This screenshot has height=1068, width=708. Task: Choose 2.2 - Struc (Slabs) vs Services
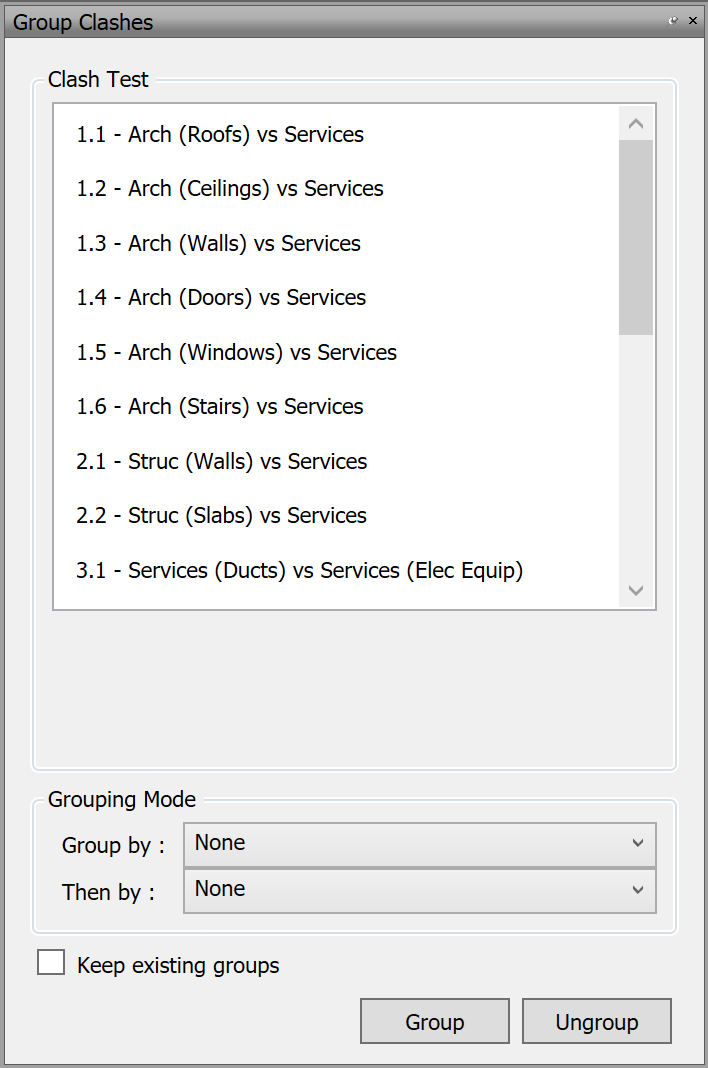(x=222, y=516)
